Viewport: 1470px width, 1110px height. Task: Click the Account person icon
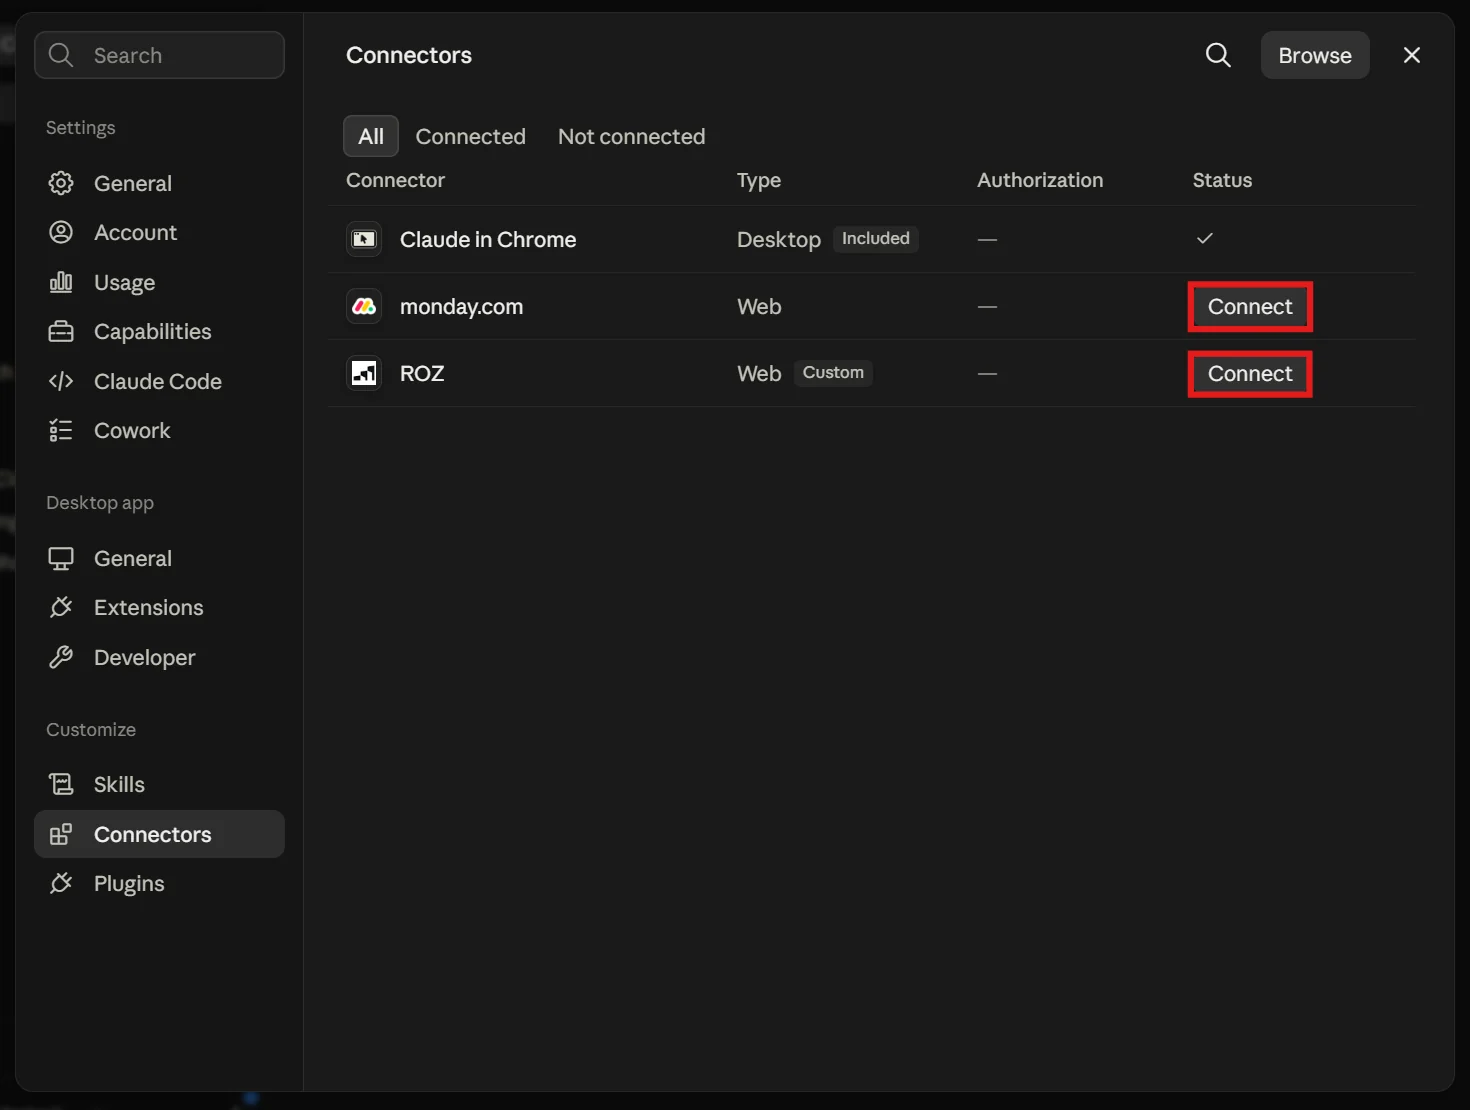(x=61, y=232)
